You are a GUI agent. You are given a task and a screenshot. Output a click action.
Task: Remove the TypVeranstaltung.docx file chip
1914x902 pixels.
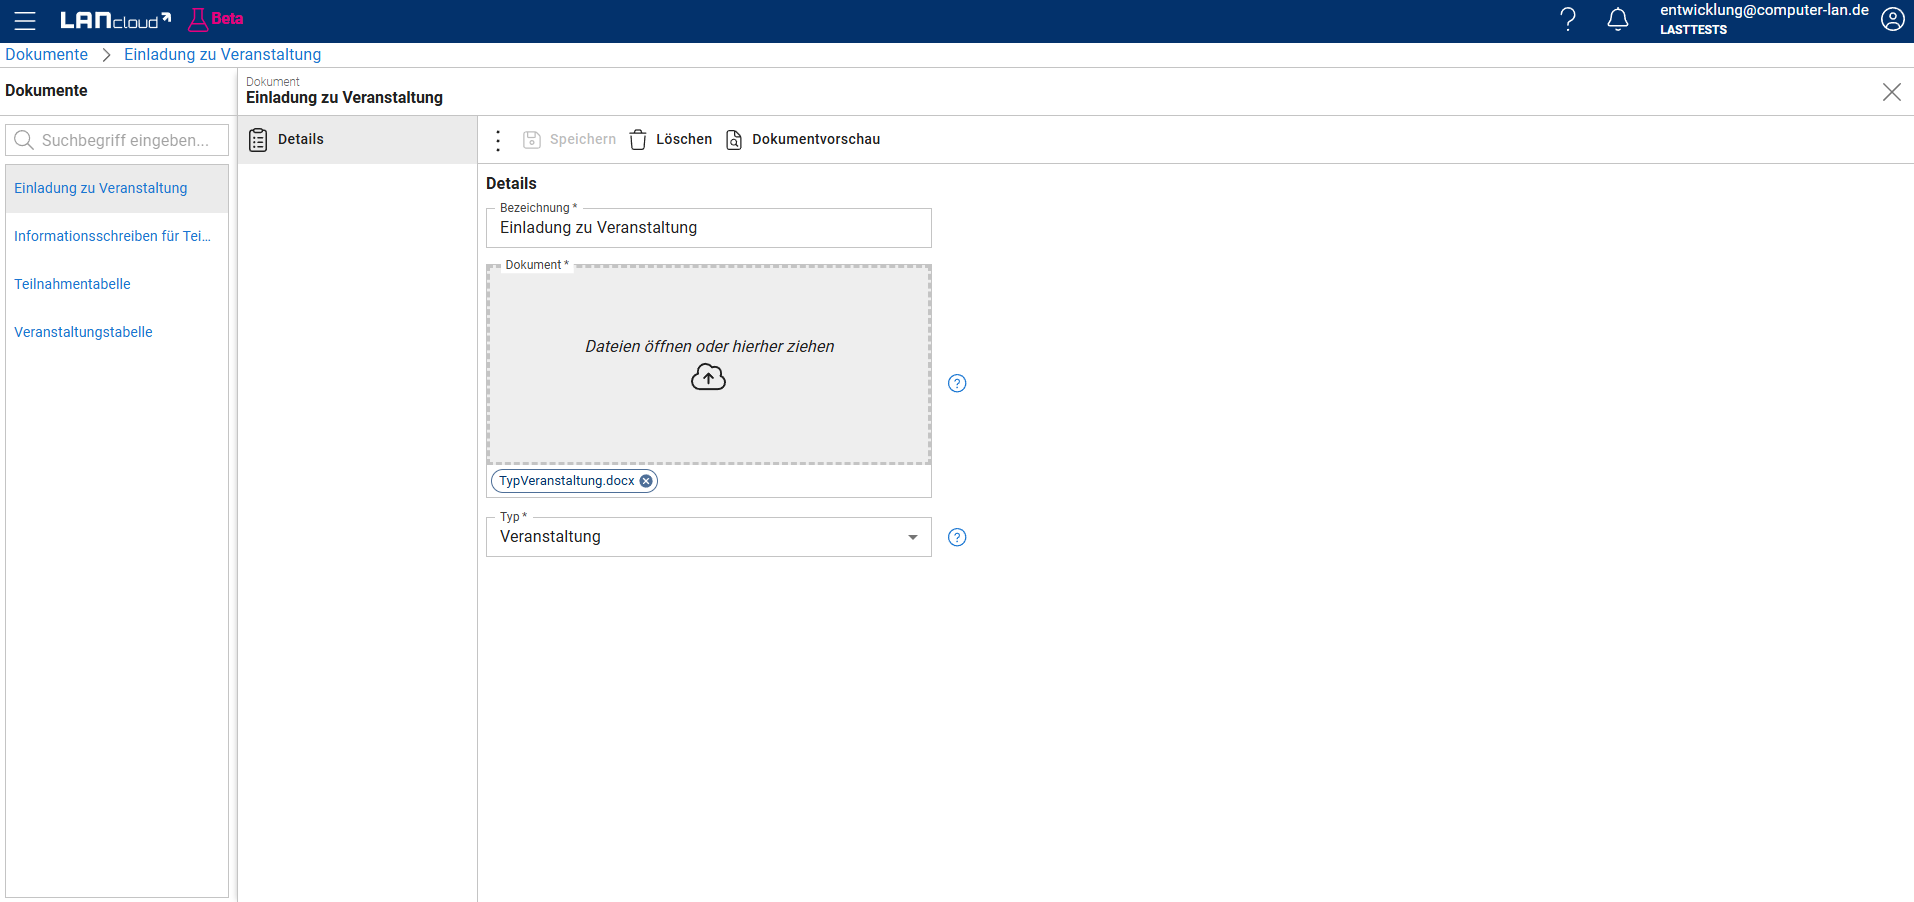tap(646, 481)
